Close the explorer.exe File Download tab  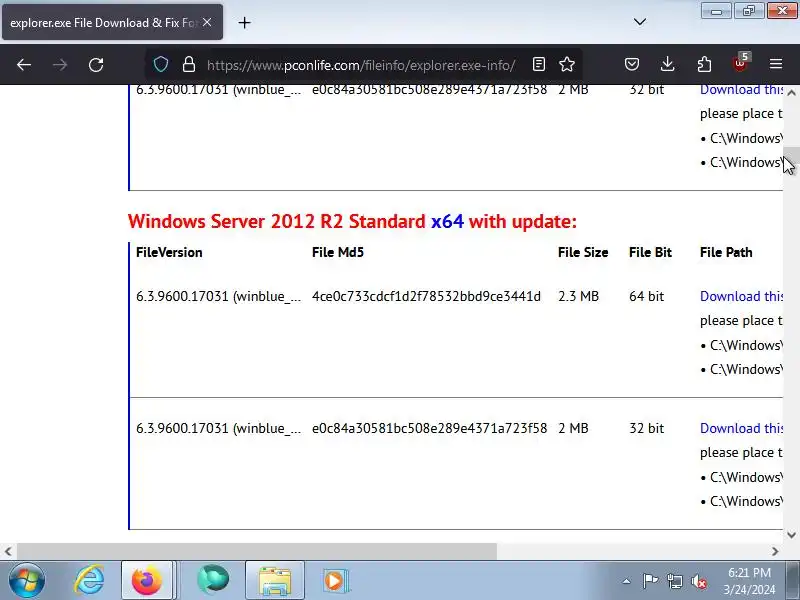tap(207, 22)
